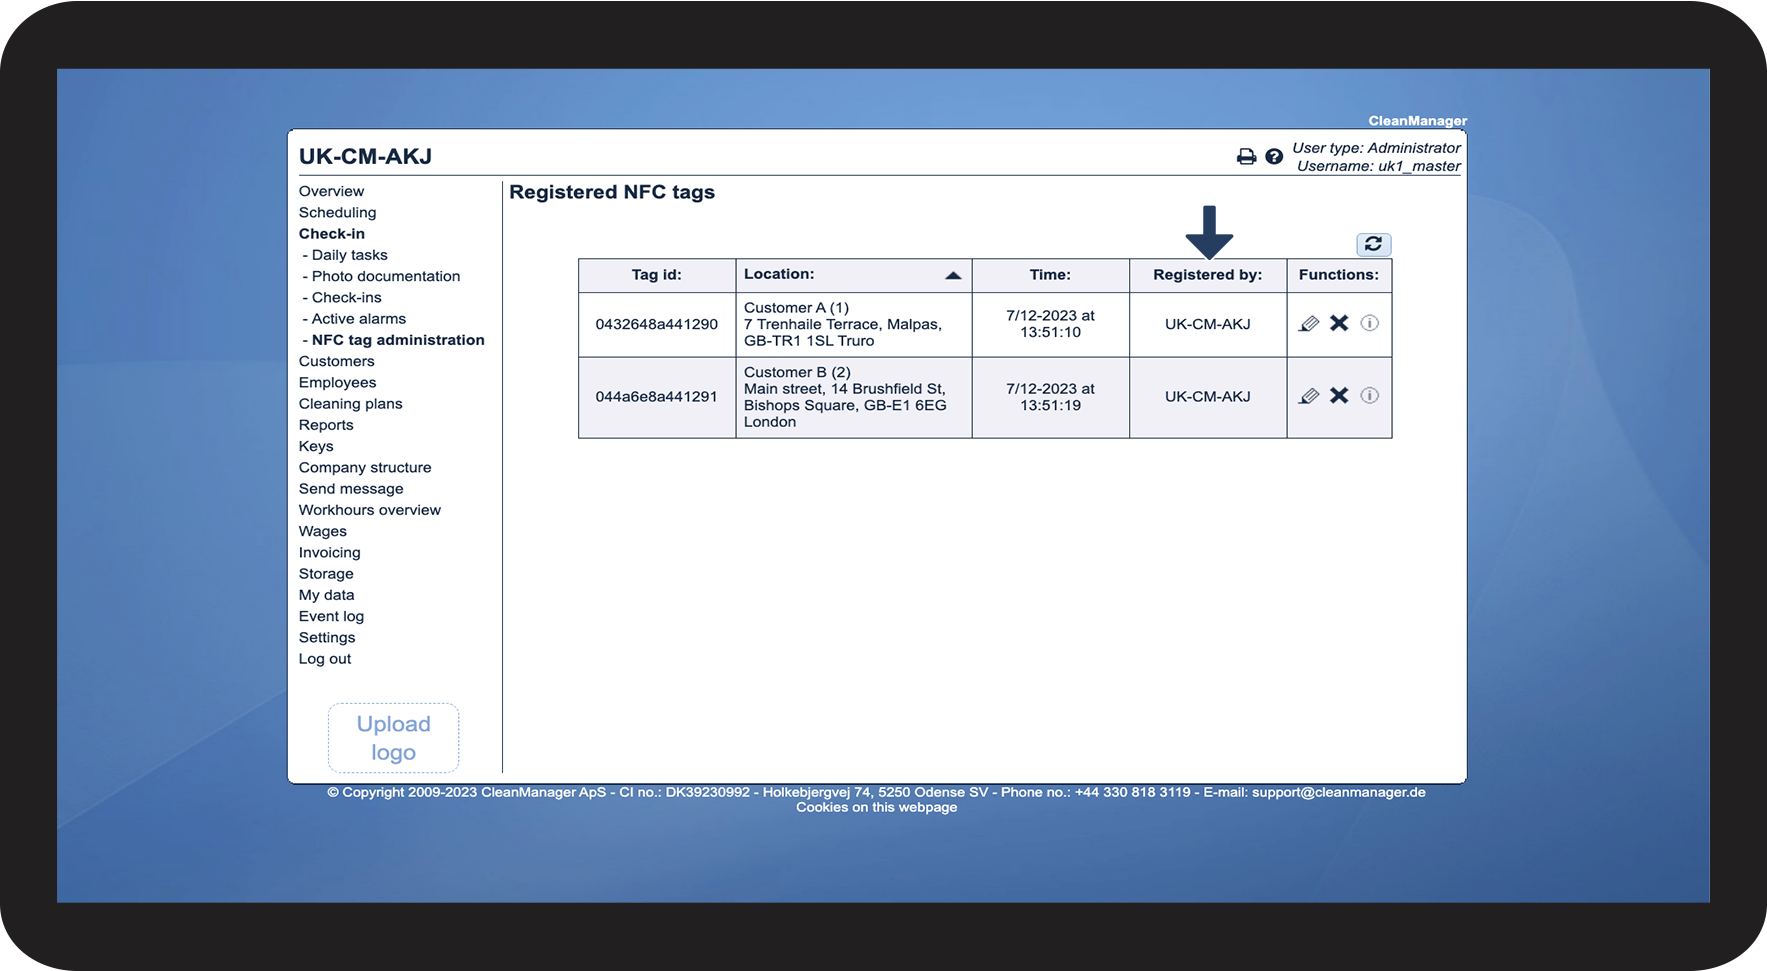Delete the Customer B tag row

tap(1339, 396)
